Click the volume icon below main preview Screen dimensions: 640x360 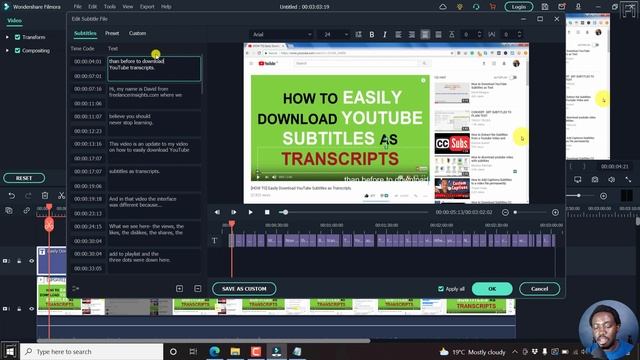pyautogui.click(x=611, y=180)
